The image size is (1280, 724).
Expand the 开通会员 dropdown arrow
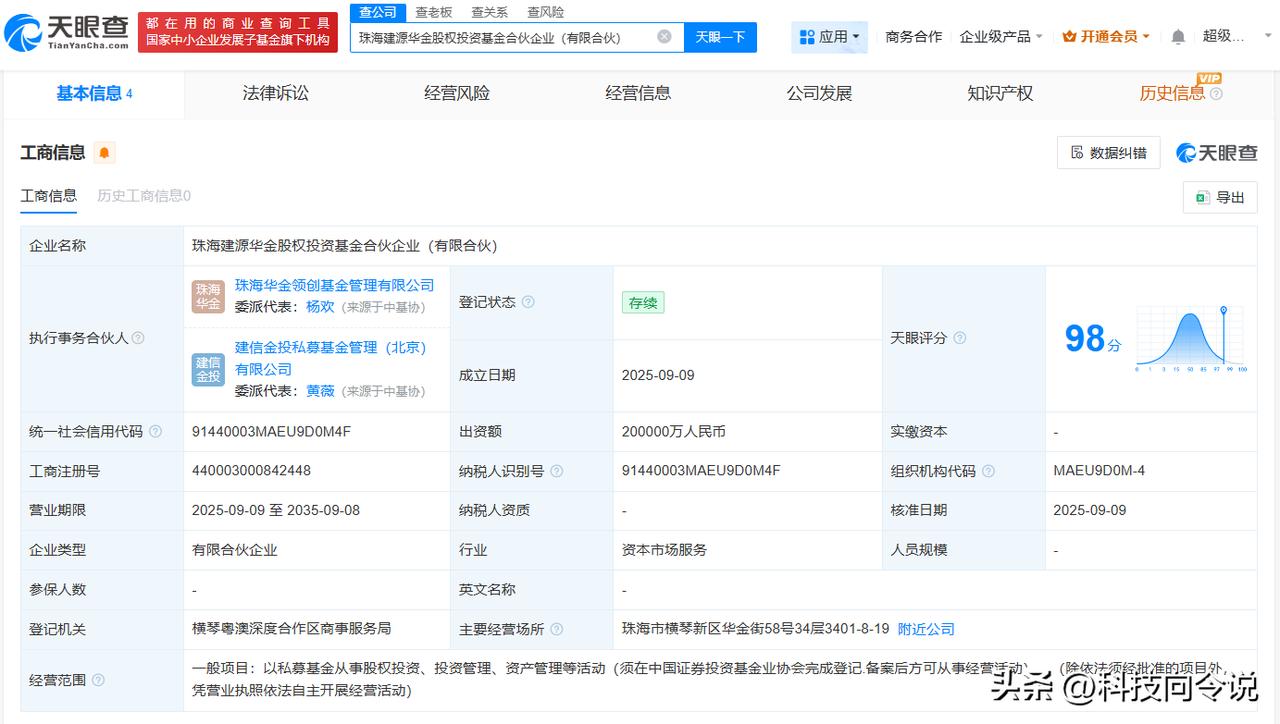pyautogui.click(x=1146, y=37)
